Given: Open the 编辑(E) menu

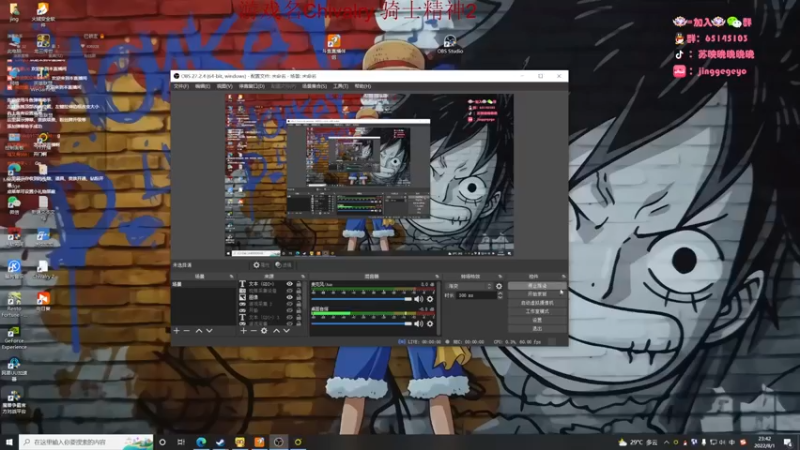Looking at the screenshot, I should (x=203, y=86).
